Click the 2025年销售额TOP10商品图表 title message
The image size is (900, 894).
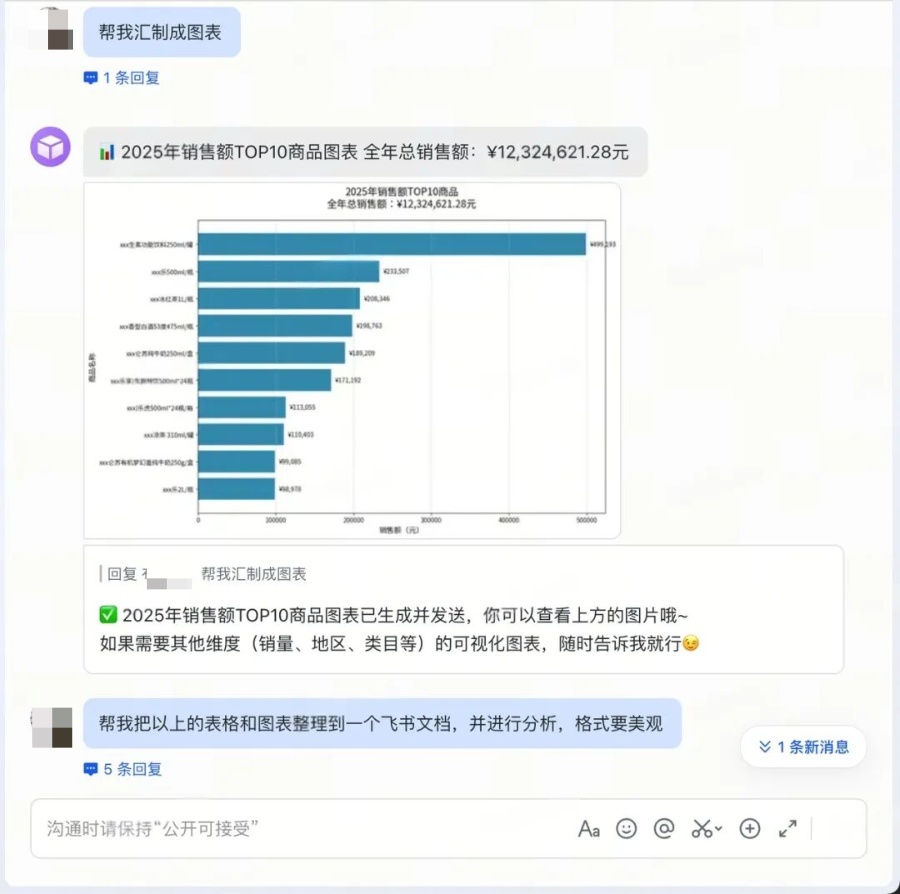[365, 152]
